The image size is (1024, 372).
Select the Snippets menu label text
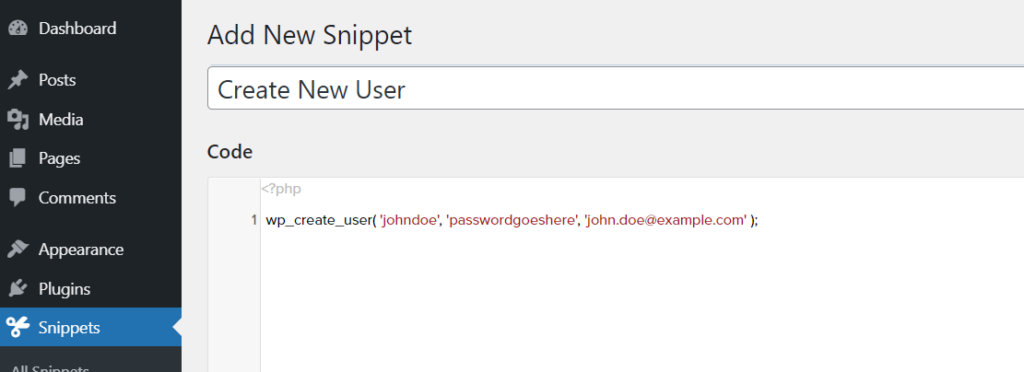[69, 328]
